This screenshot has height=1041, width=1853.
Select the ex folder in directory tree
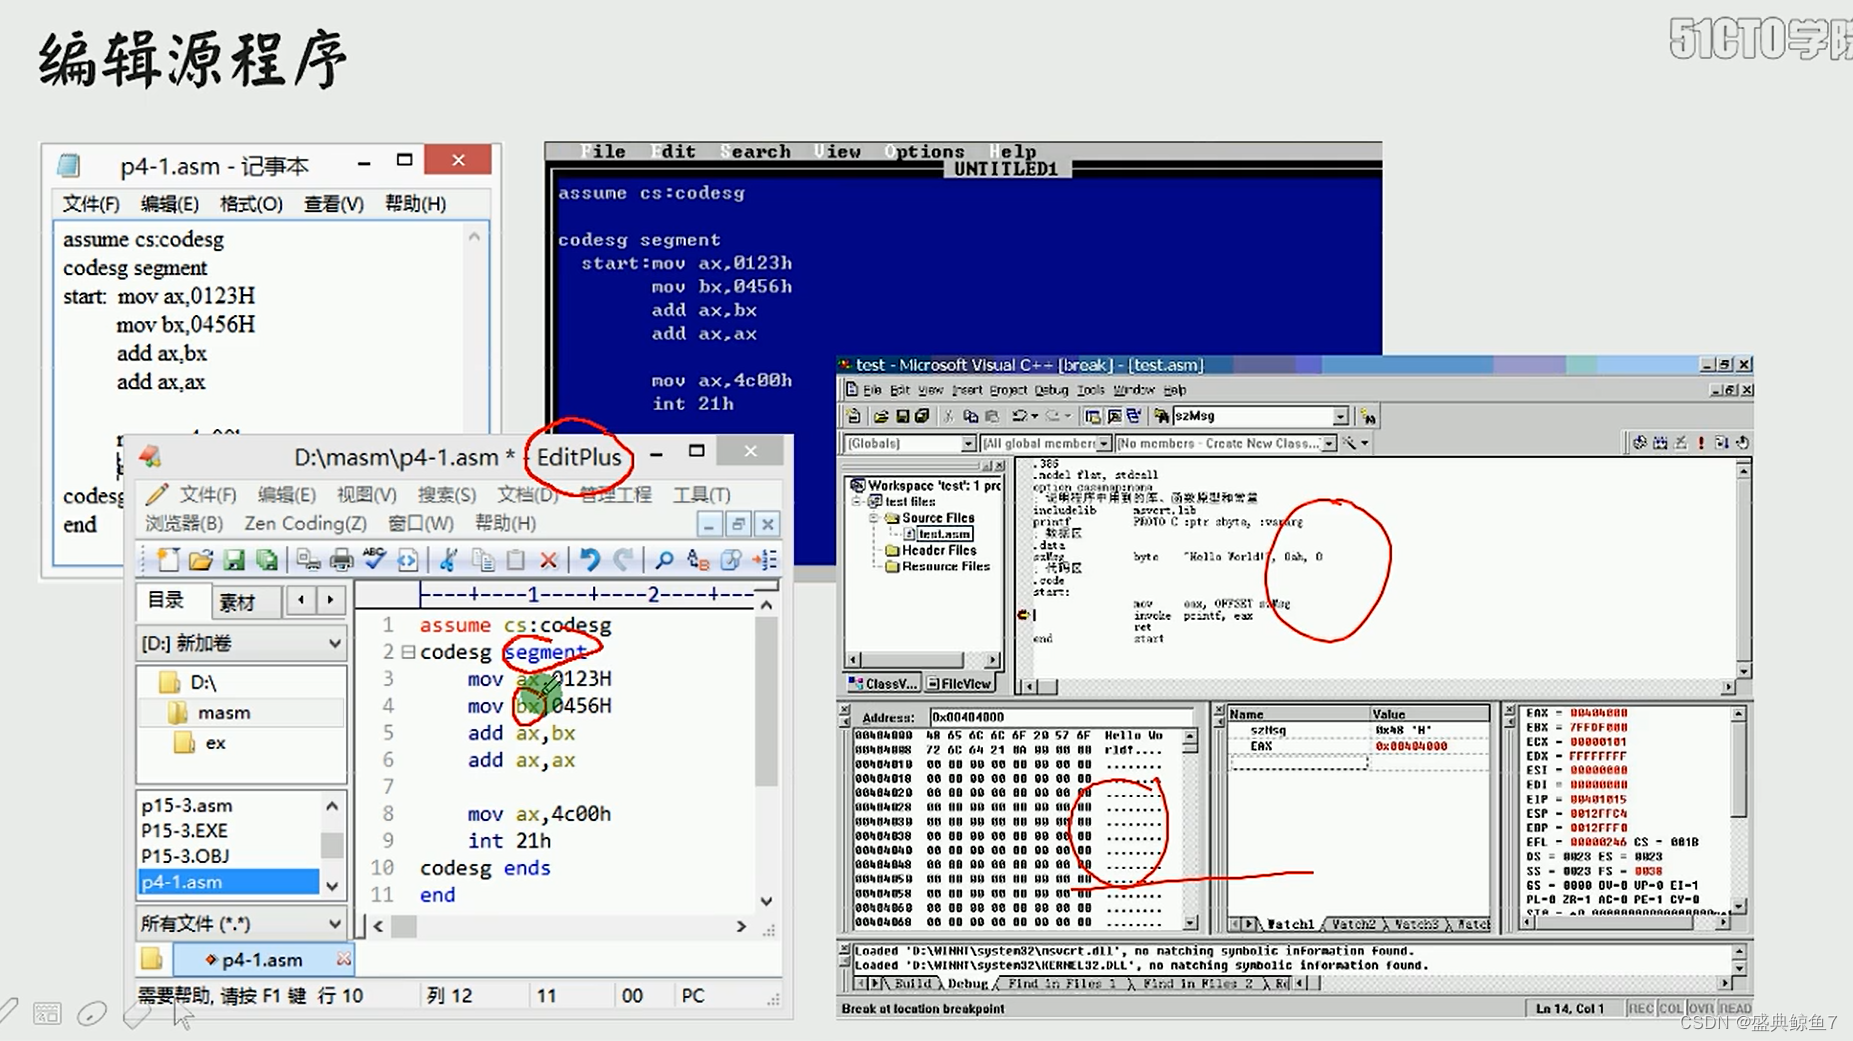pyautogui.click(x=215, y=743)
